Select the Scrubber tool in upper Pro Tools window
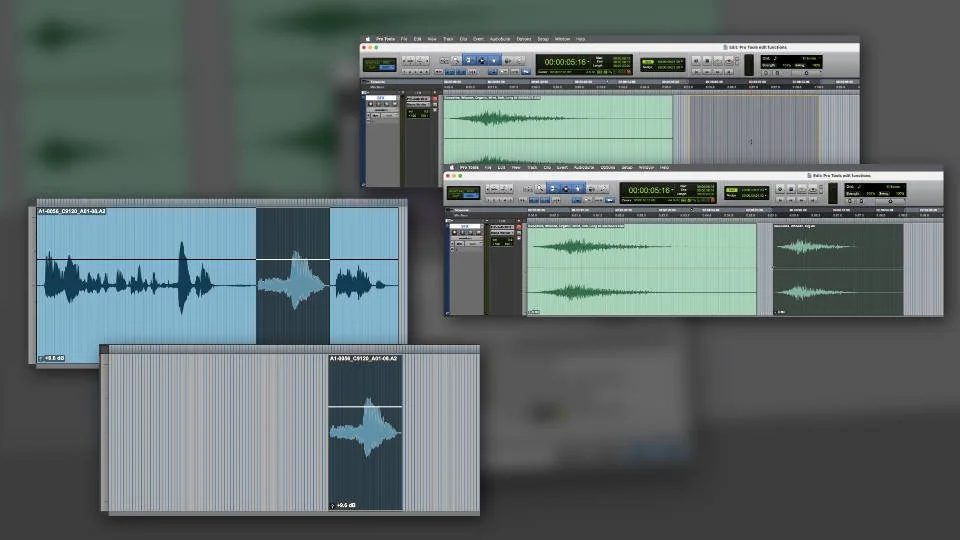The width and height of the screenshot is (960, 540). point(508,61)
